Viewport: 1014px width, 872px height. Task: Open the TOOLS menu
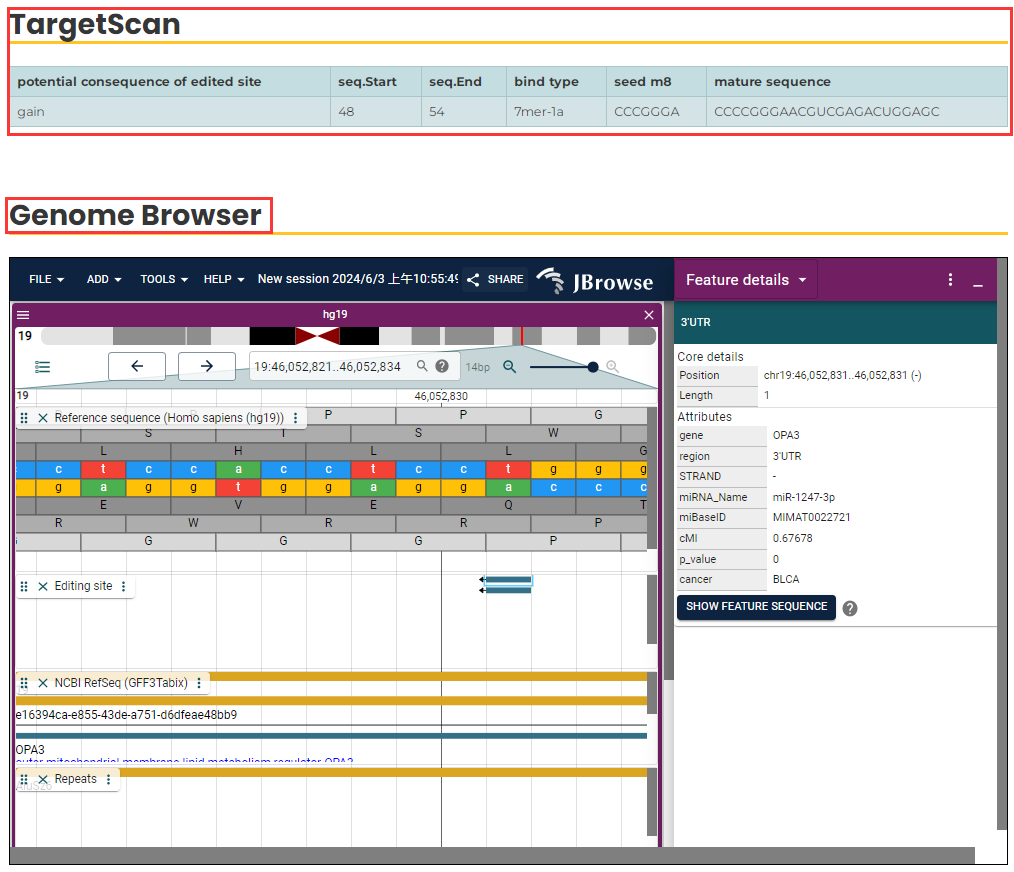click(x=164, y=279)
